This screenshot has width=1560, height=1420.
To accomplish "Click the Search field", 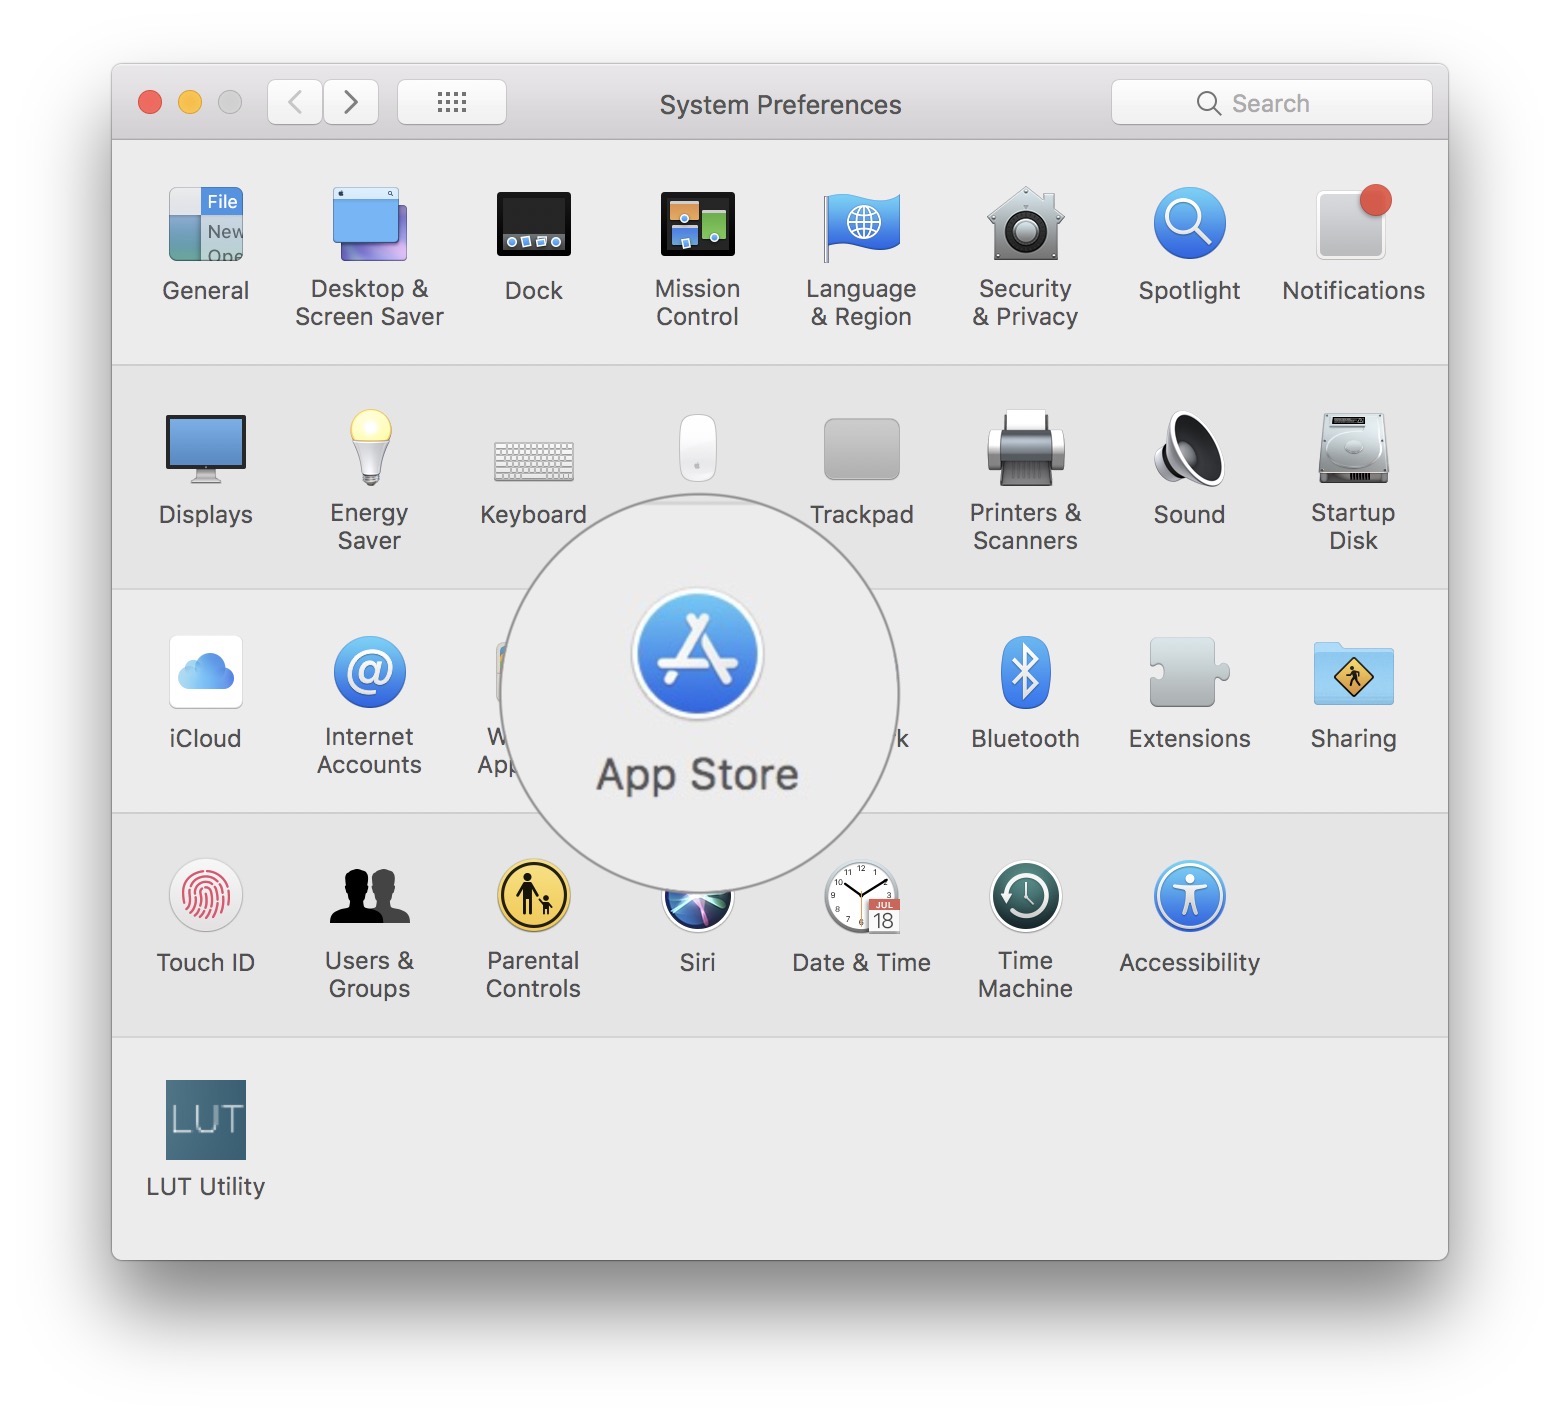I will click(1272, 102).
